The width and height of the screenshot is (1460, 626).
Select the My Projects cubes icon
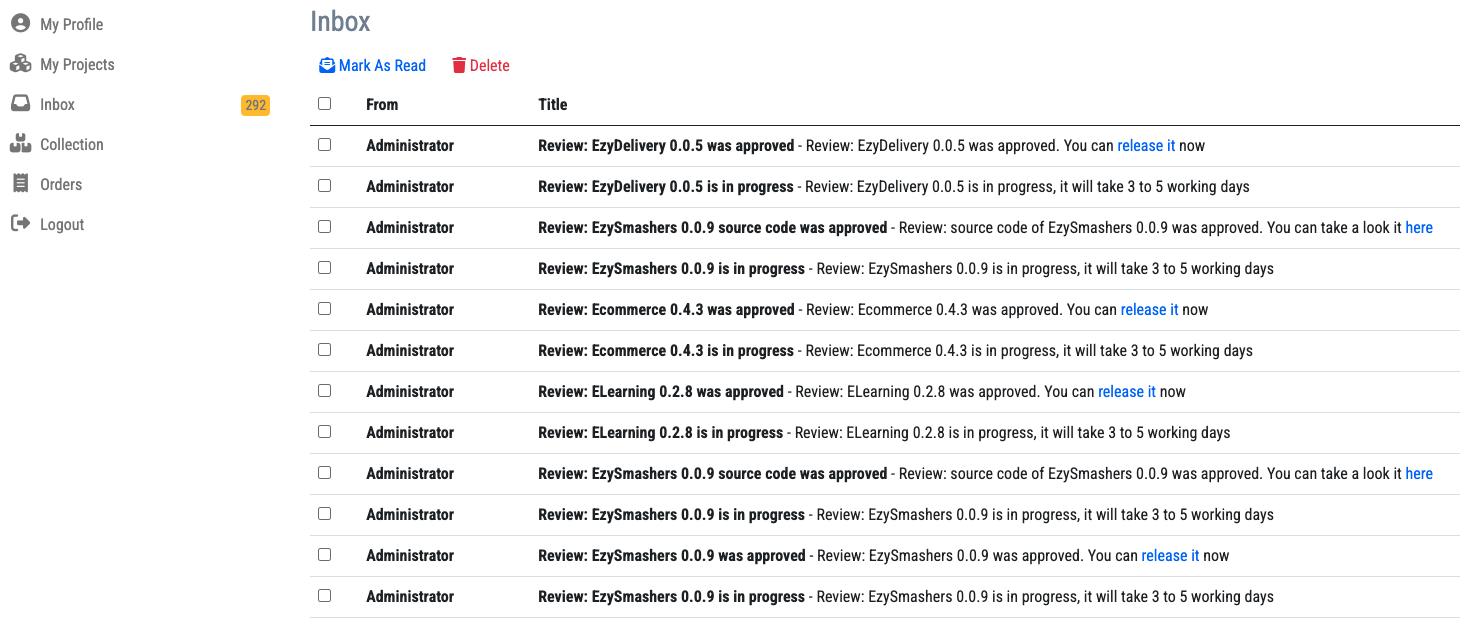click(x=20, y=63)
